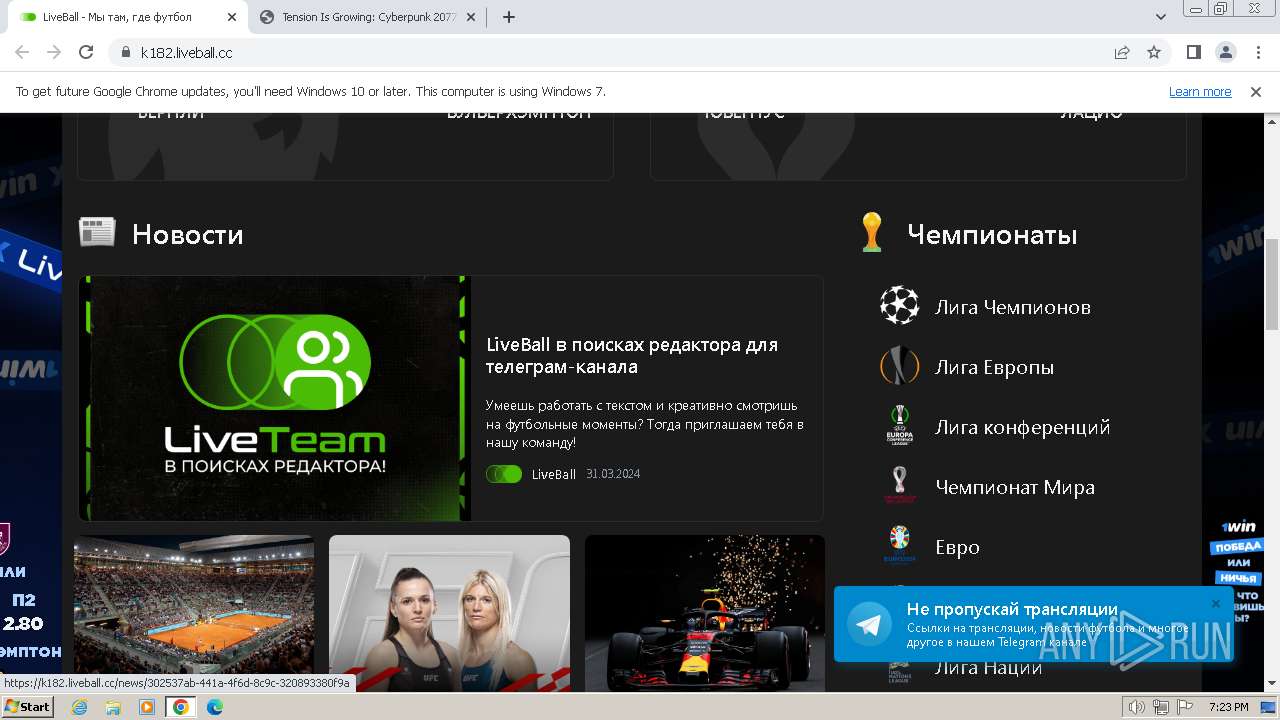View site information via the padlock icon

pos(125,52)
